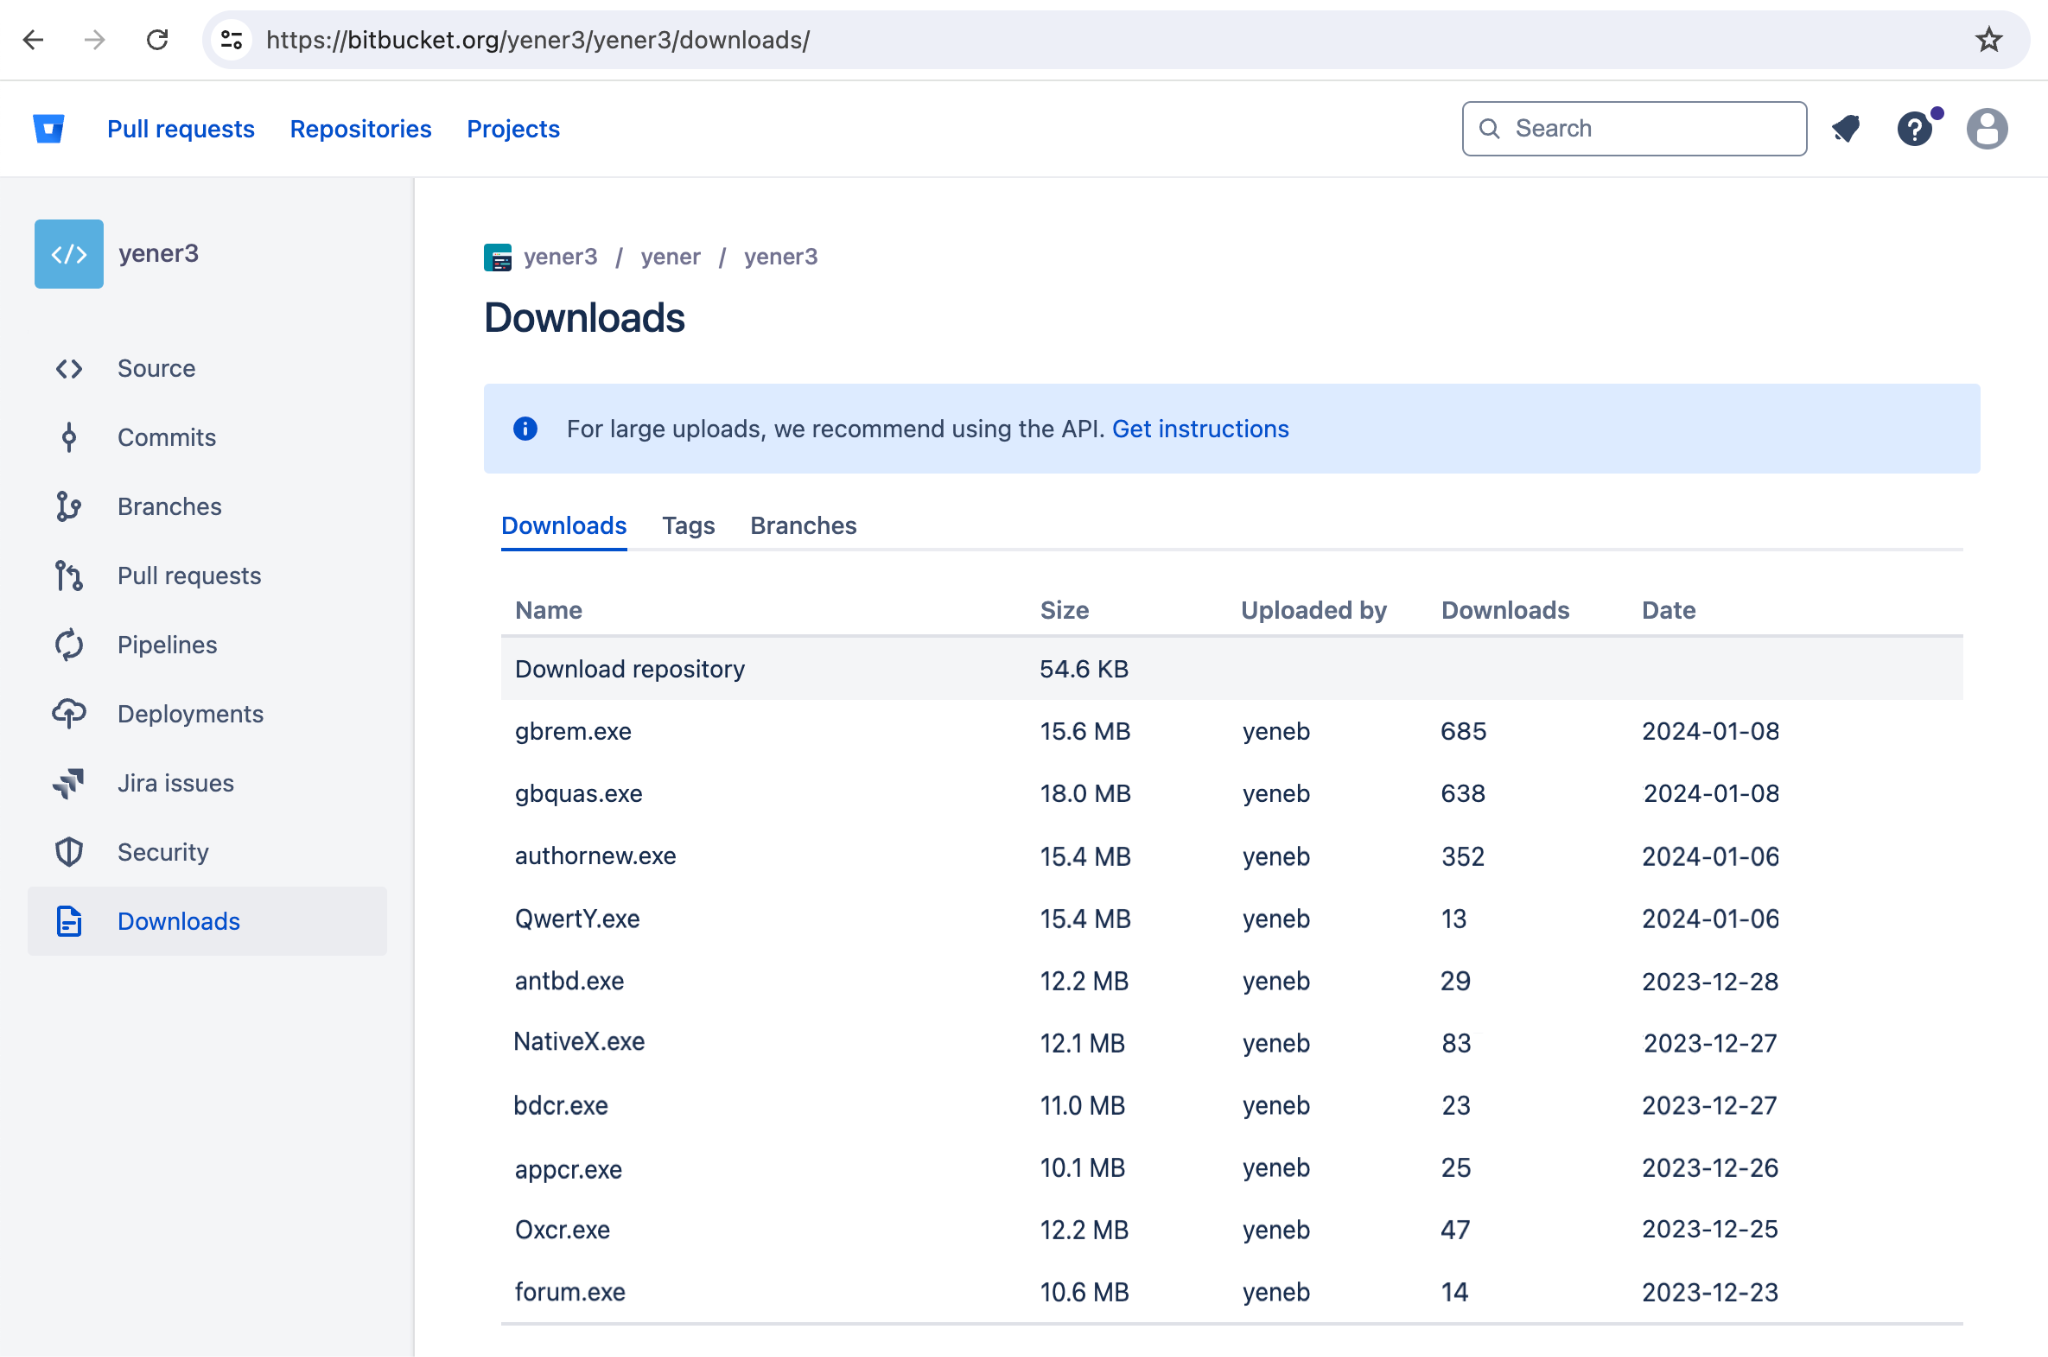Click the help question mark icon

tap(1915, 127)
